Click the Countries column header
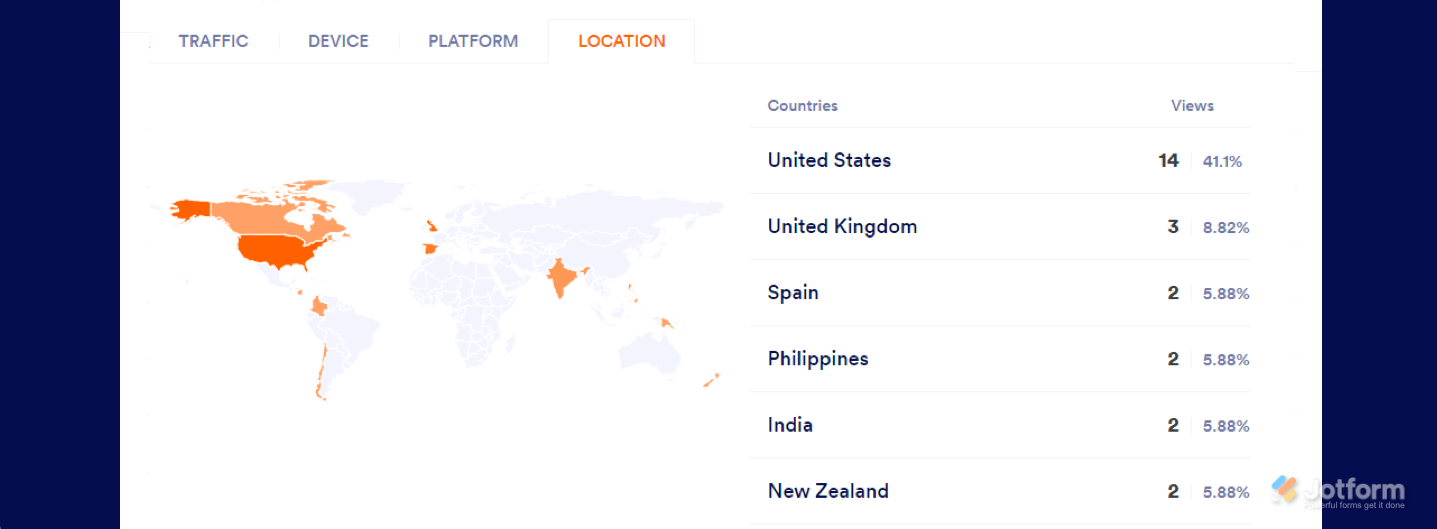The width and height of the screenshot is (1437, 529). coord(802,105)
